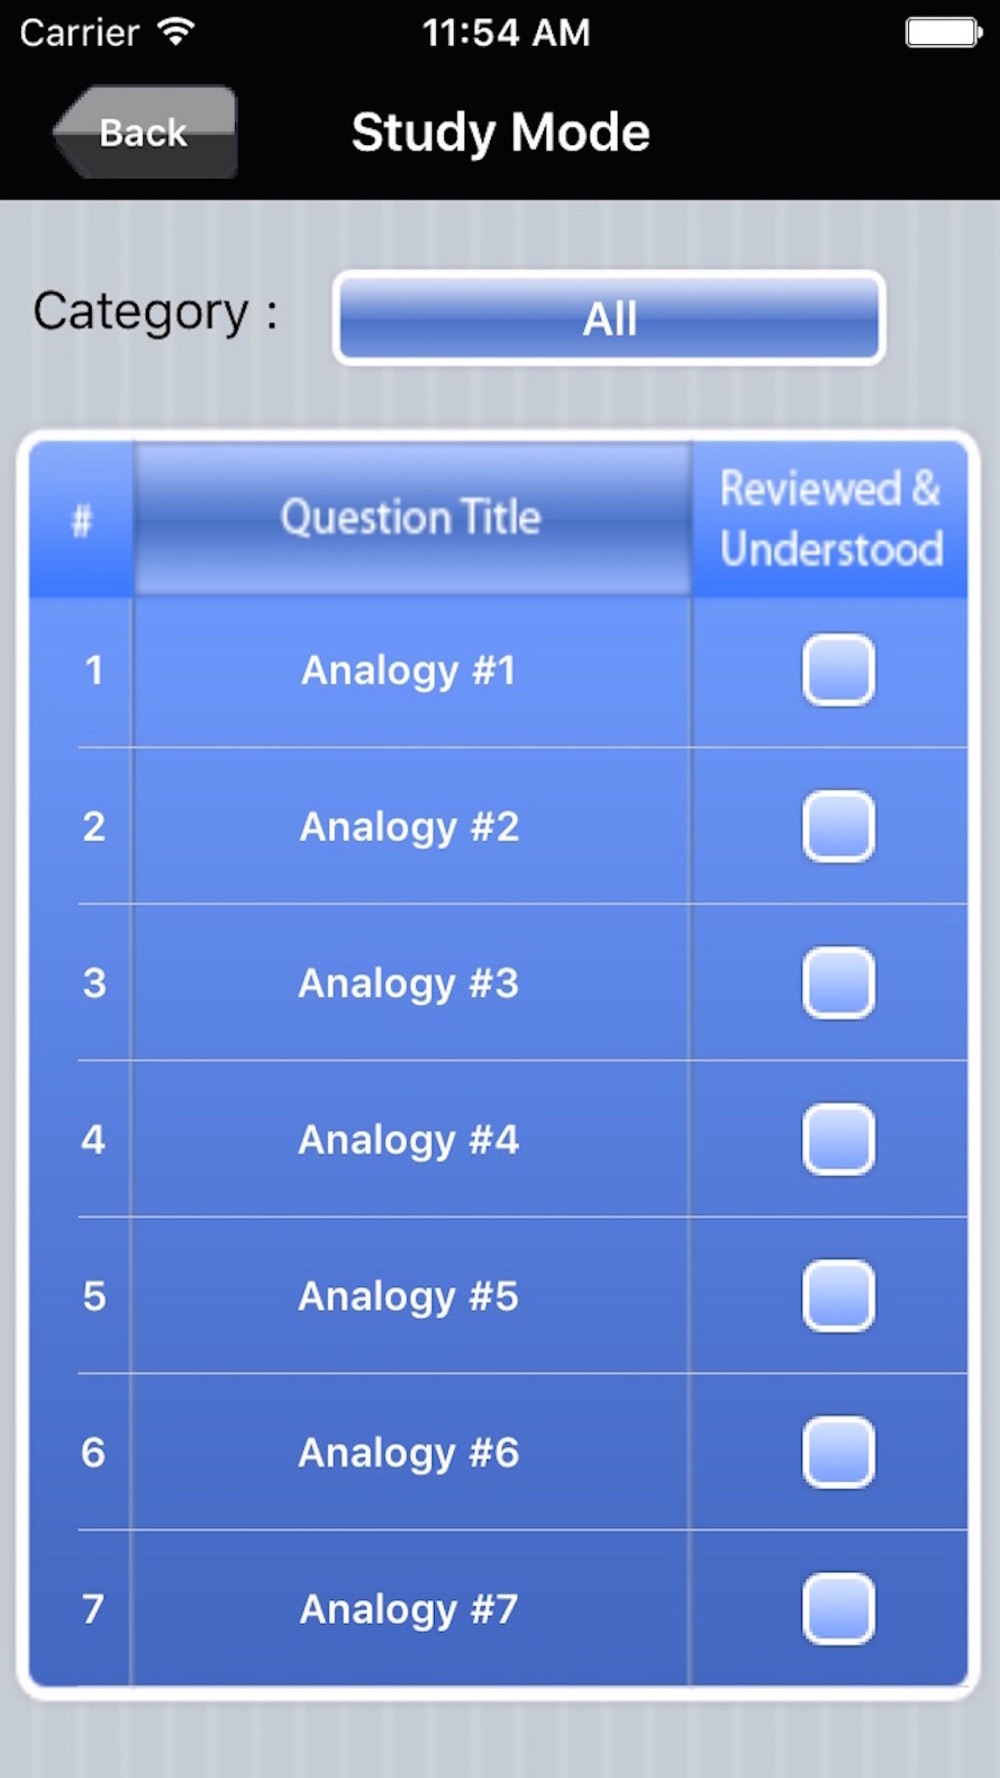Image resolution: width=1000 pixels, height=1778 pixels.
Task: Open the Analogy #5 question
Action: pyautogui.click(x=409, y=1296)
